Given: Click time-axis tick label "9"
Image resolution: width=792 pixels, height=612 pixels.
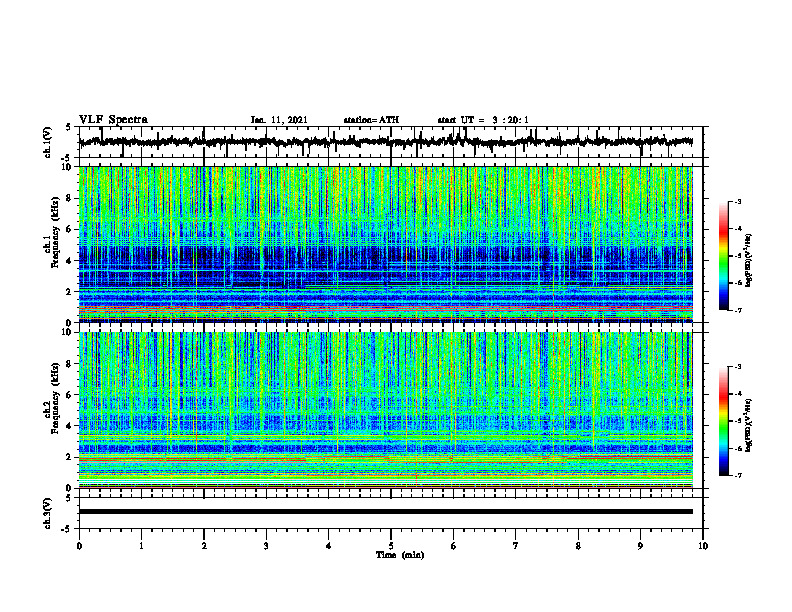Looking at the screenshot, I should [640, 546].
